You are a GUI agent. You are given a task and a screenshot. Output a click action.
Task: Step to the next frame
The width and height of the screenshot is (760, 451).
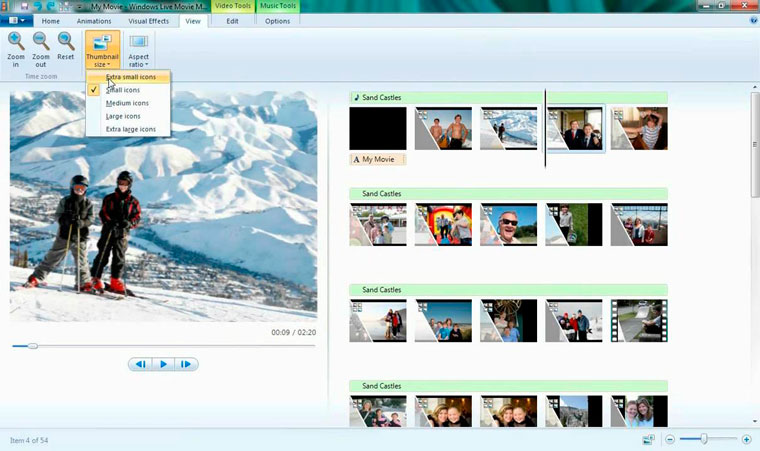coord(186,364)
